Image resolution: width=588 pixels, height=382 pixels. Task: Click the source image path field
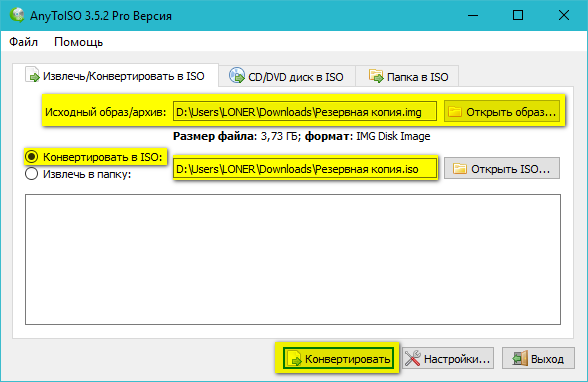pos(304,112)
